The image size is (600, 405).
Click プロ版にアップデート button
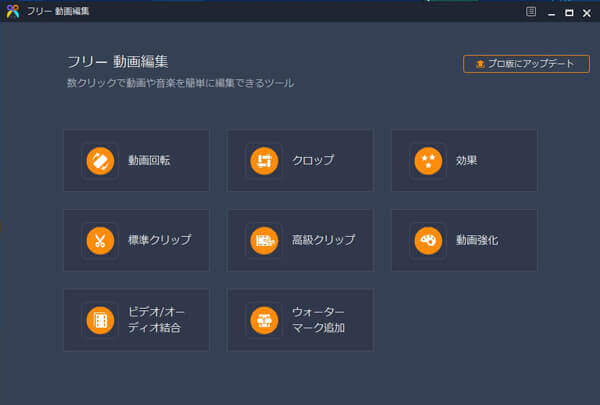click(526, 64)
